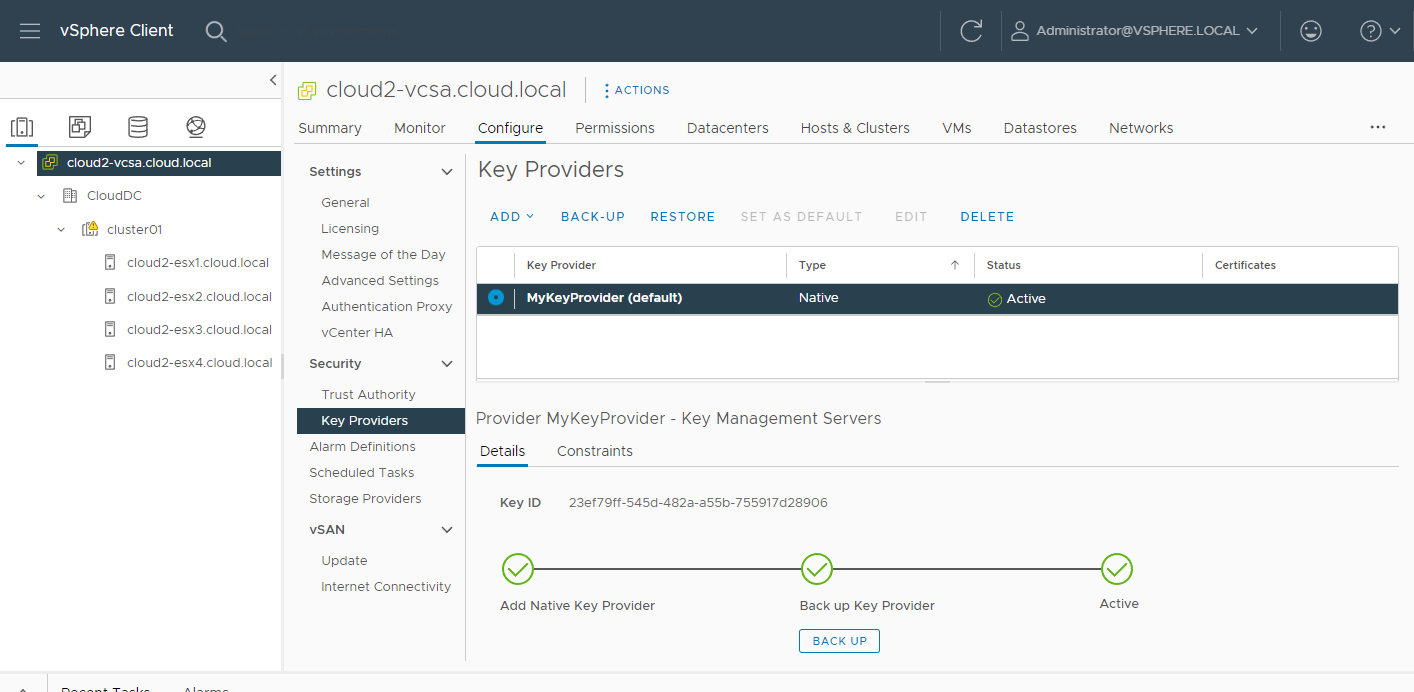Open the Hosts & Clusters tab
The height and width of the screenshot is (692, 1414).
pyautogui.click(x=855, y=128)
